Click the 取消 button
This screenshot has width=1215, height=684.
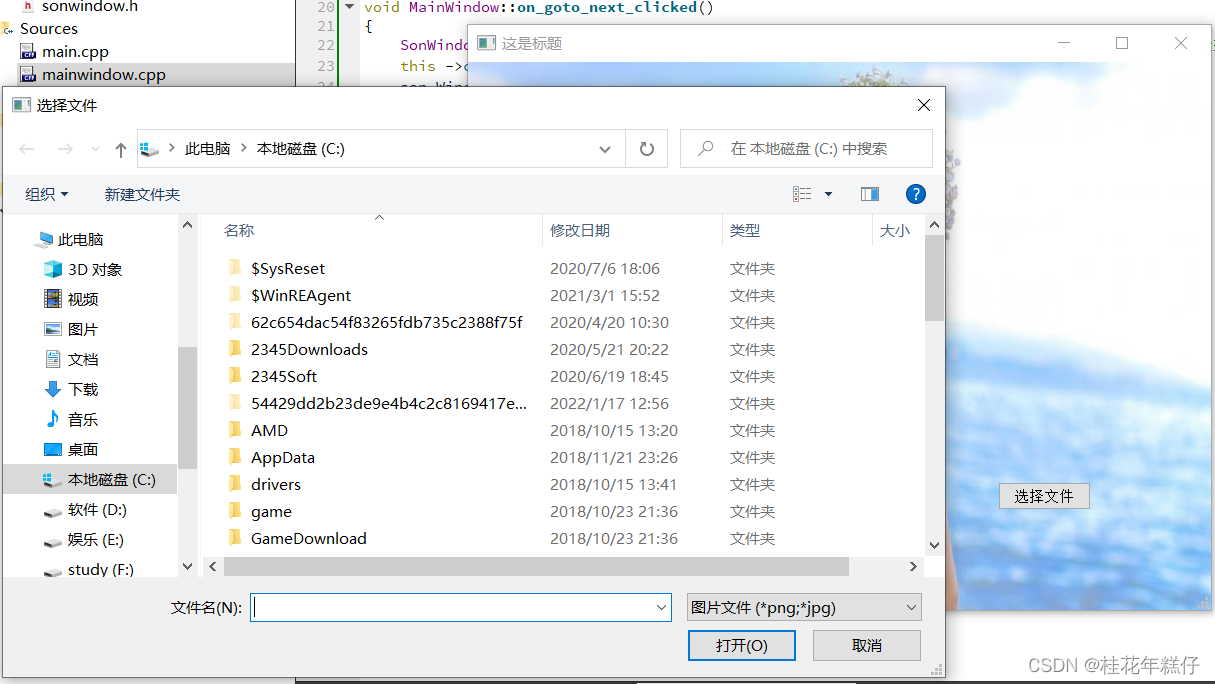[x=867, y=645]
